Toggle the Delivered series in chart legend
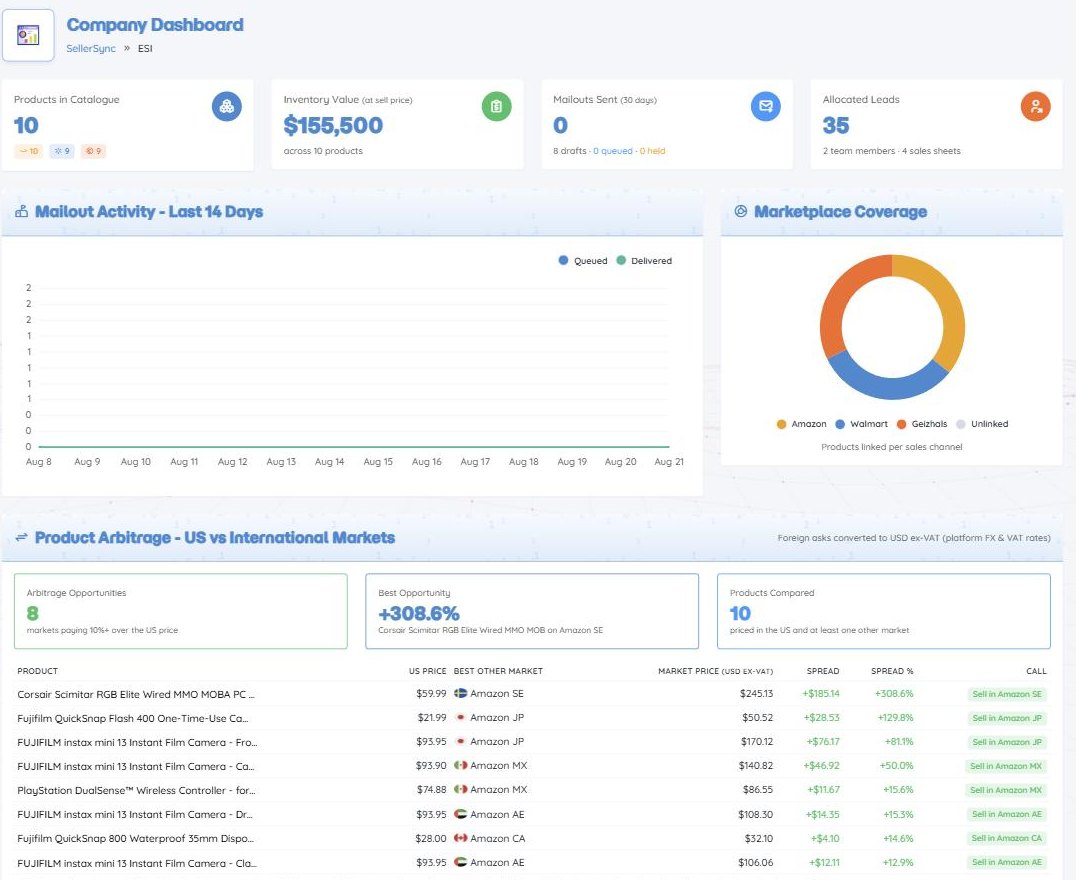This screenshot has width=1076, height=880. [644, 261]
